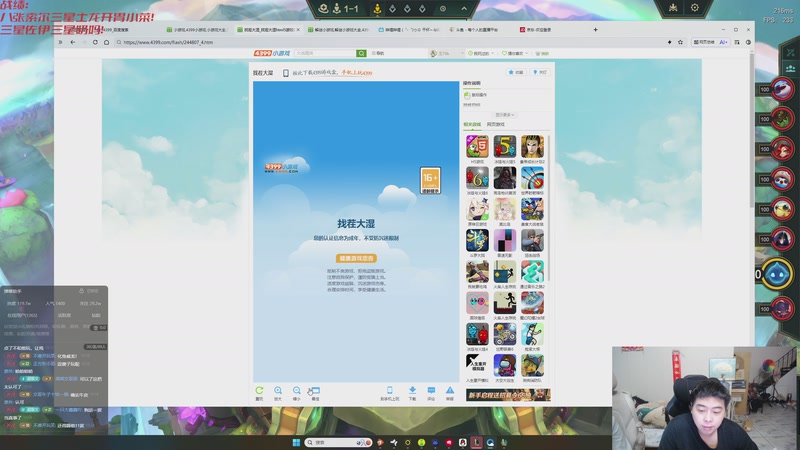Open a new browser tab with plus
Viewport: 800px width, 450px height.
tap(595, 30)
